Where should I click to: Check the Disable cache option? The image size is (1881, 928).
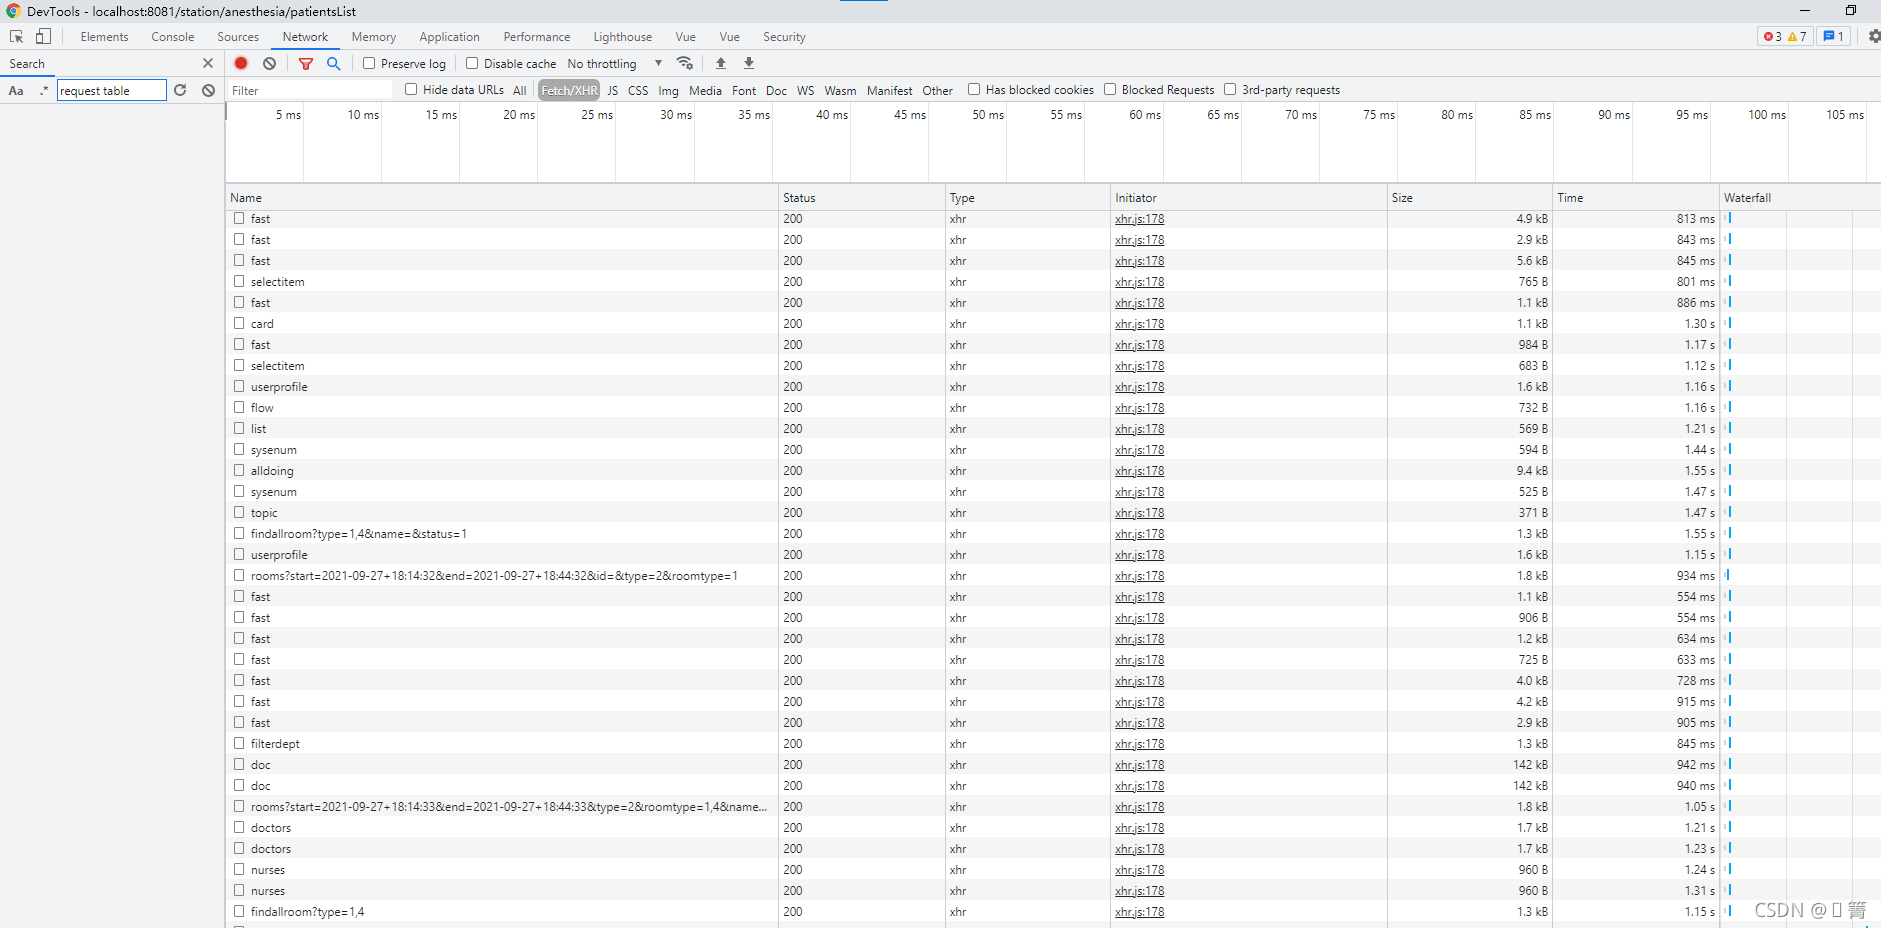[x=472, y=63]
